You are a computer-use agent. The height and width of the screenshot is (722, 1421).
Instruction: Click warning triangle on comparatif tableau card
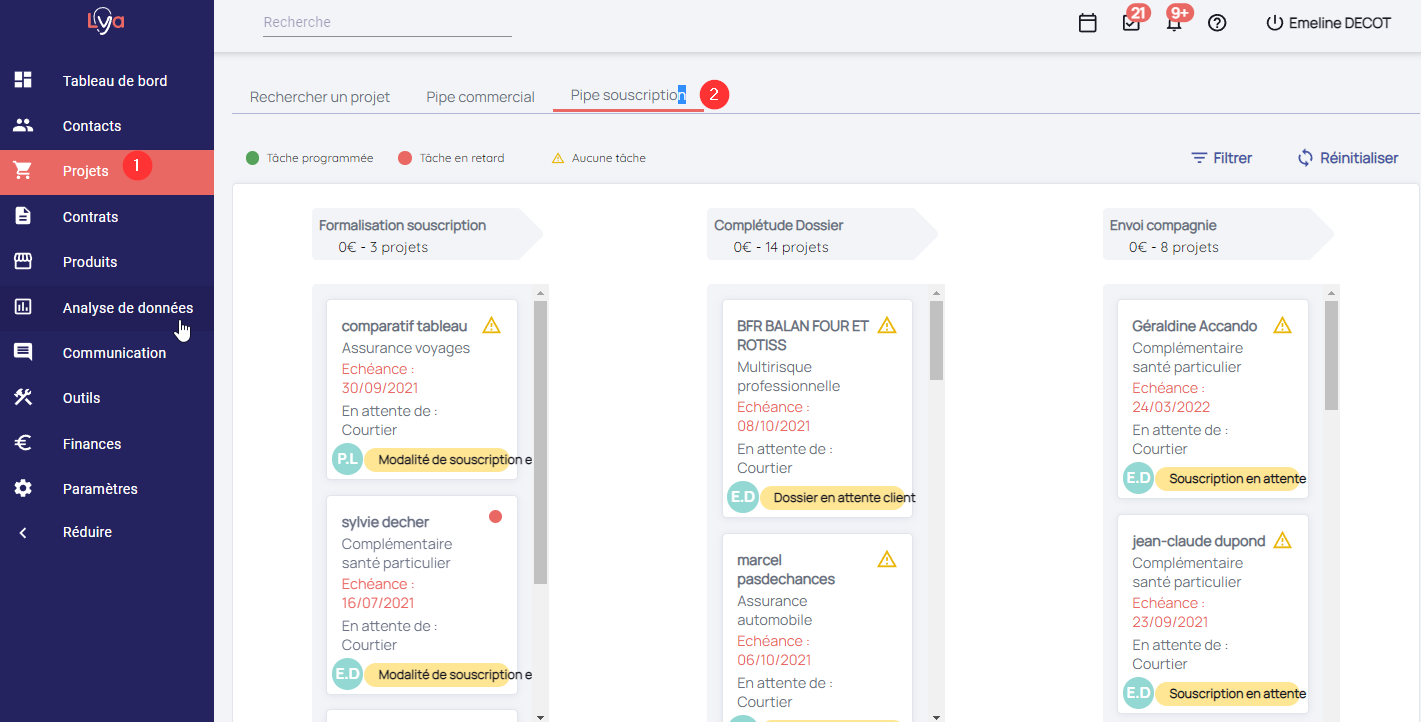[491, 325]
